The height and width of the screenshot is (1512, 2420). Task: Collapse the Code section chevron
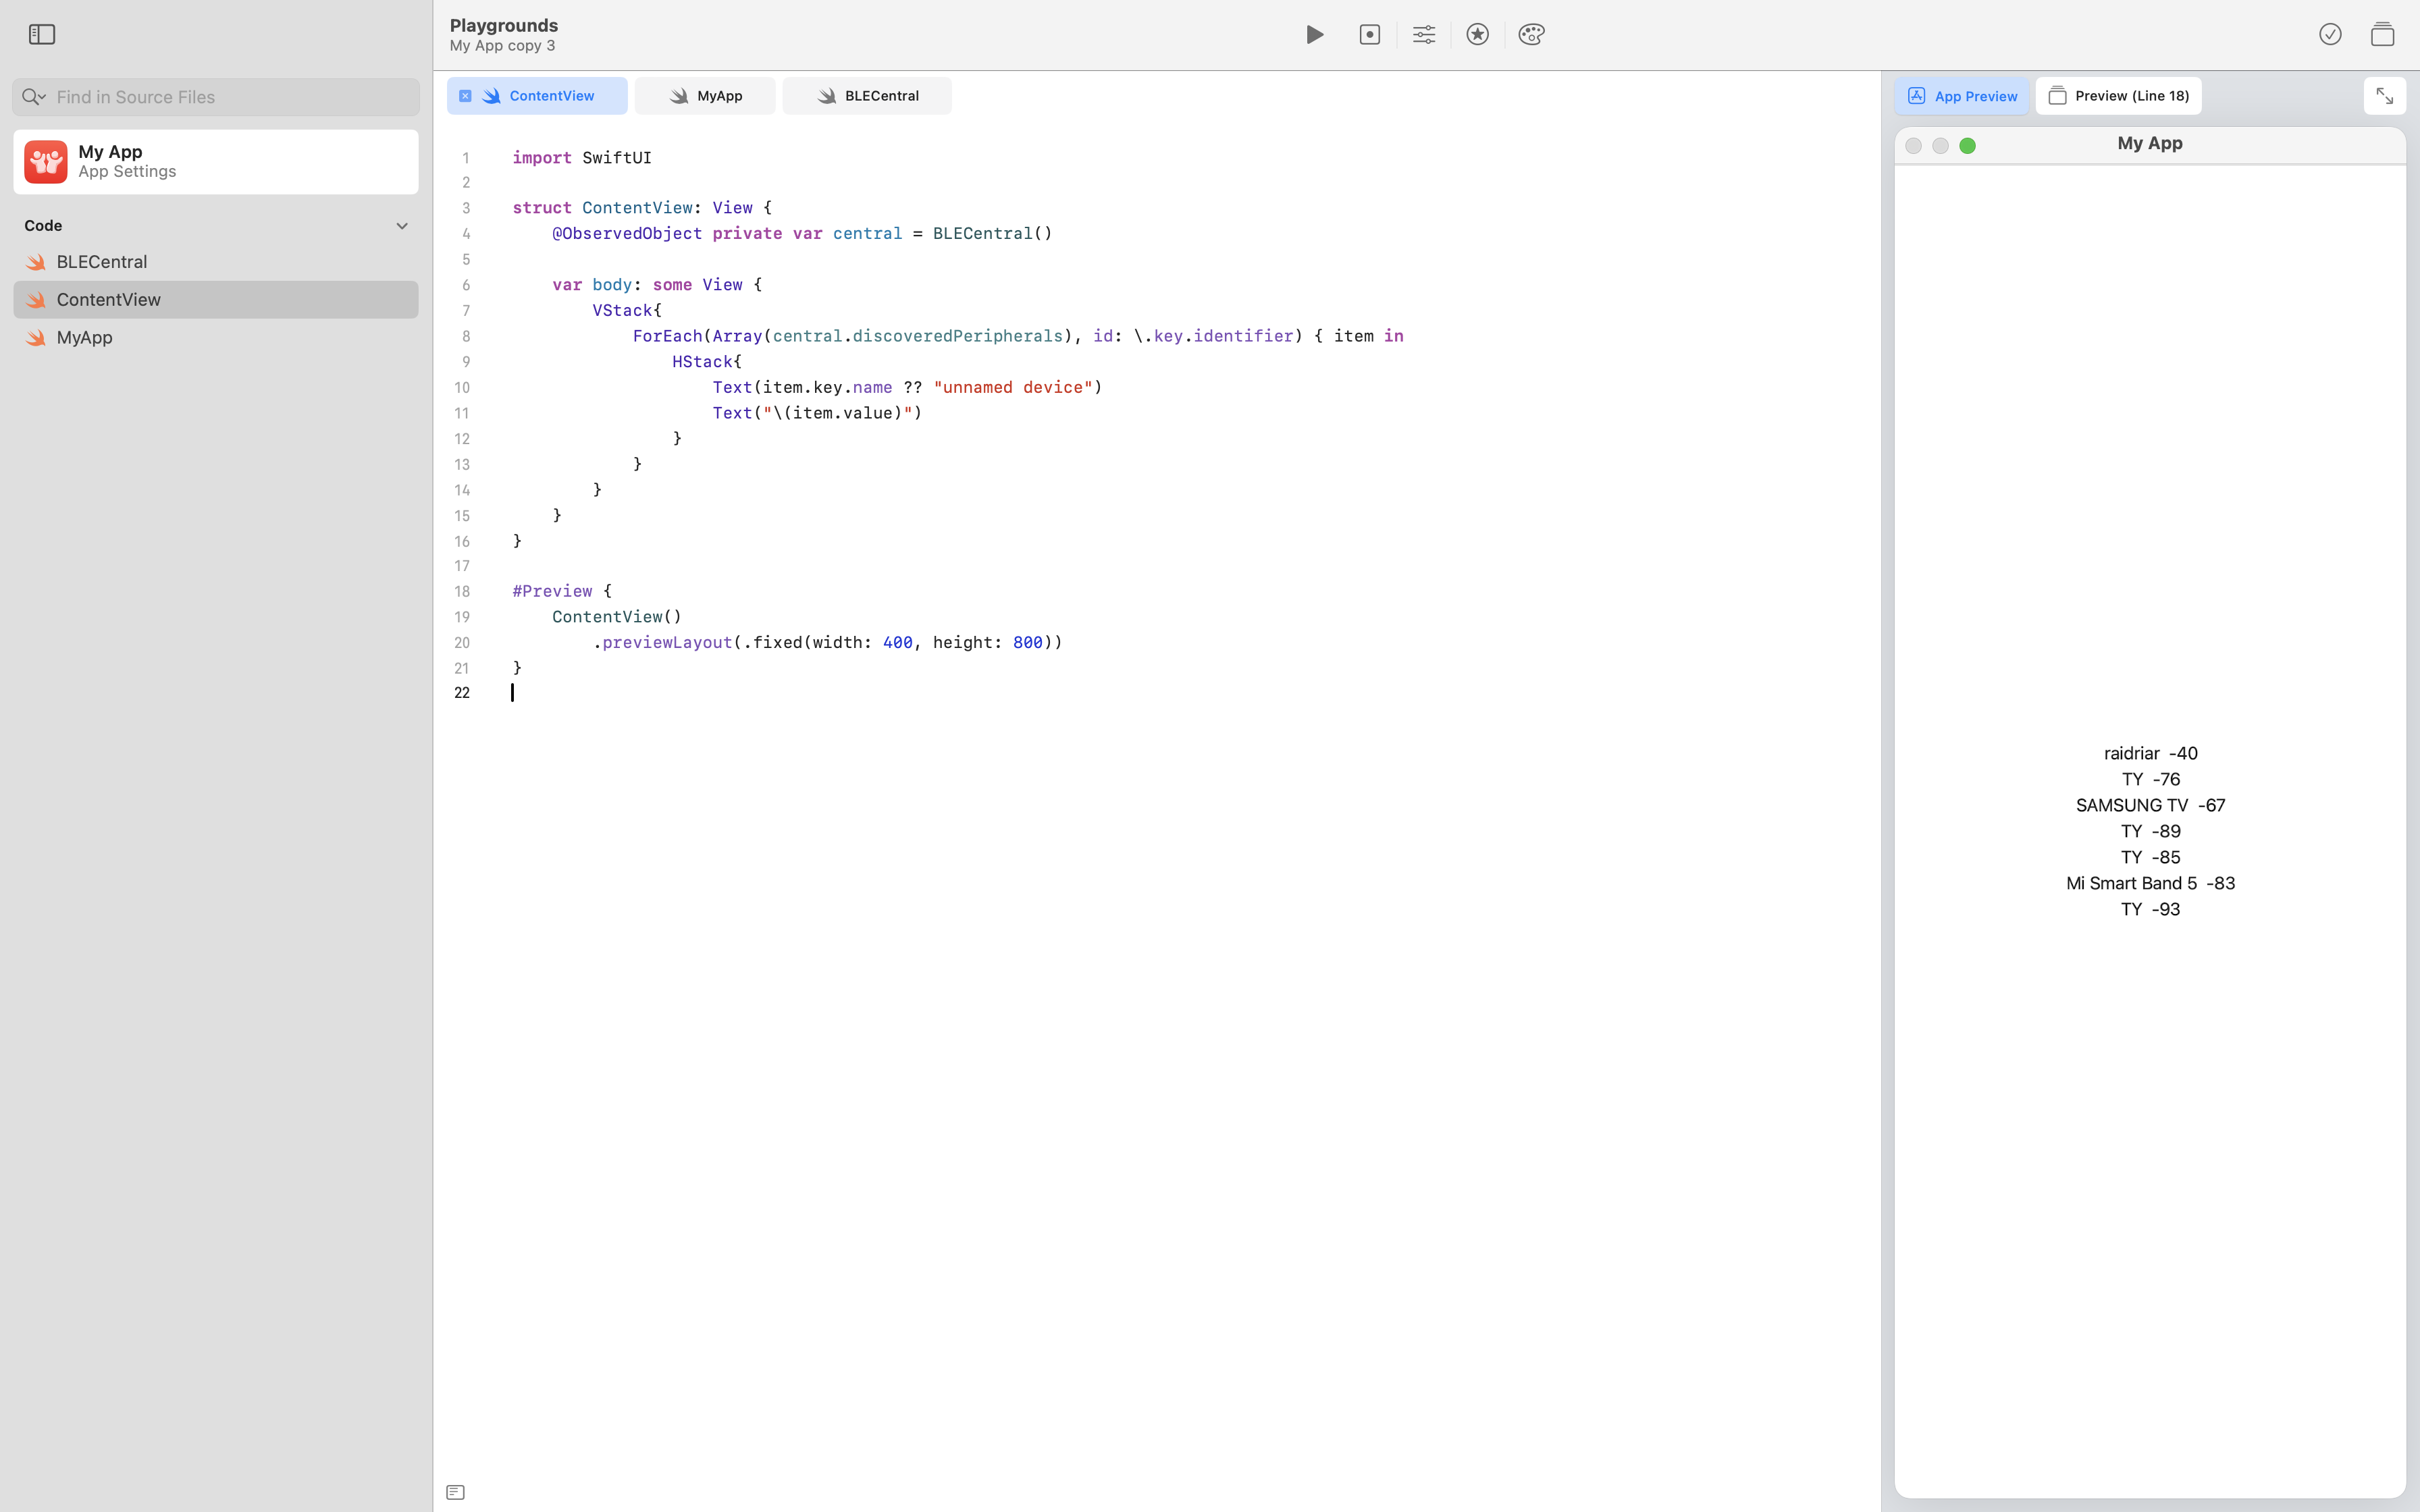pos(402,226)
